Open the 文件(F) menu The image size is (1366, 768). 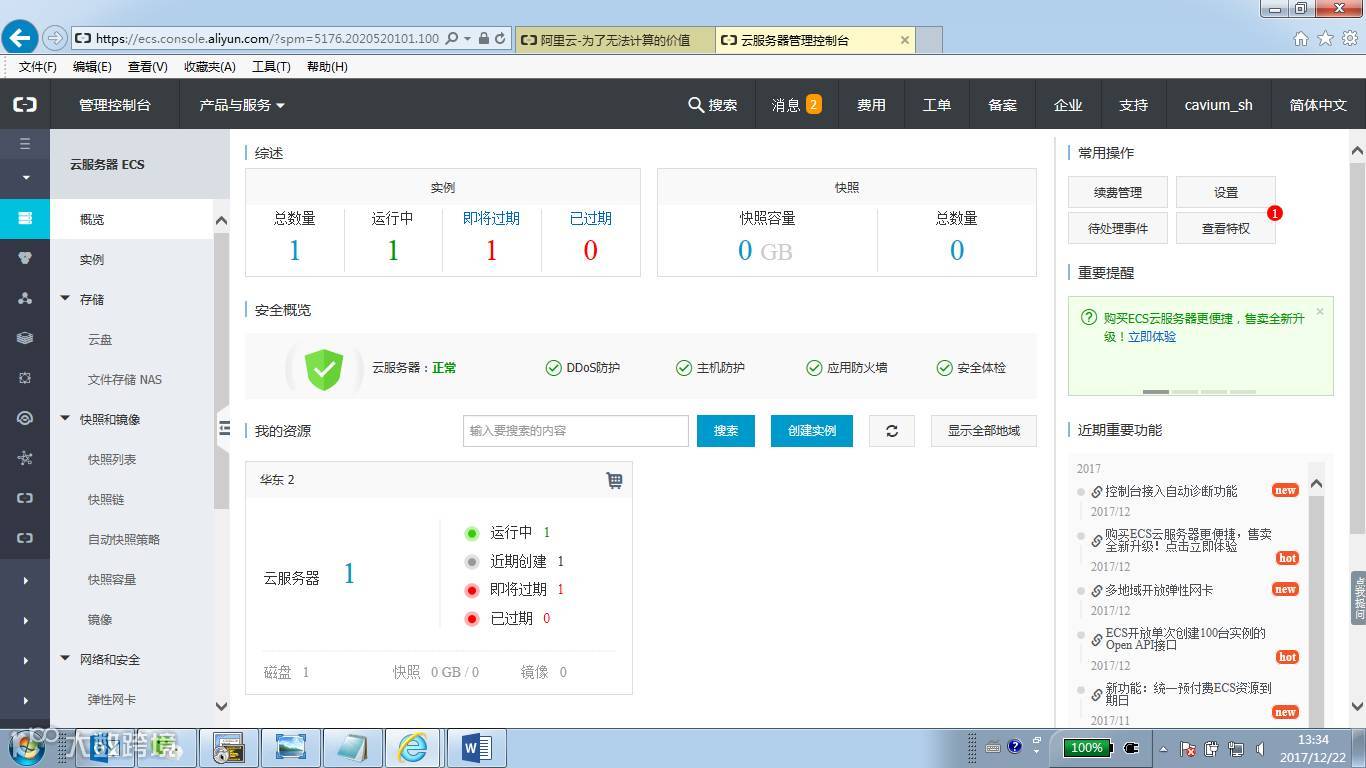point(38,67)
